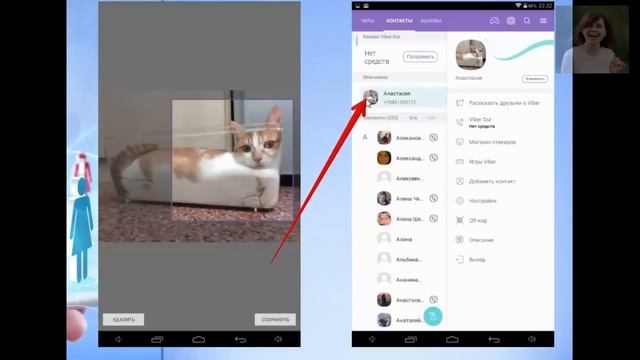This screenshot has width=640, height=360.
Task: Switch to the ЧАТЫ tab
Action: click(367, 21)
